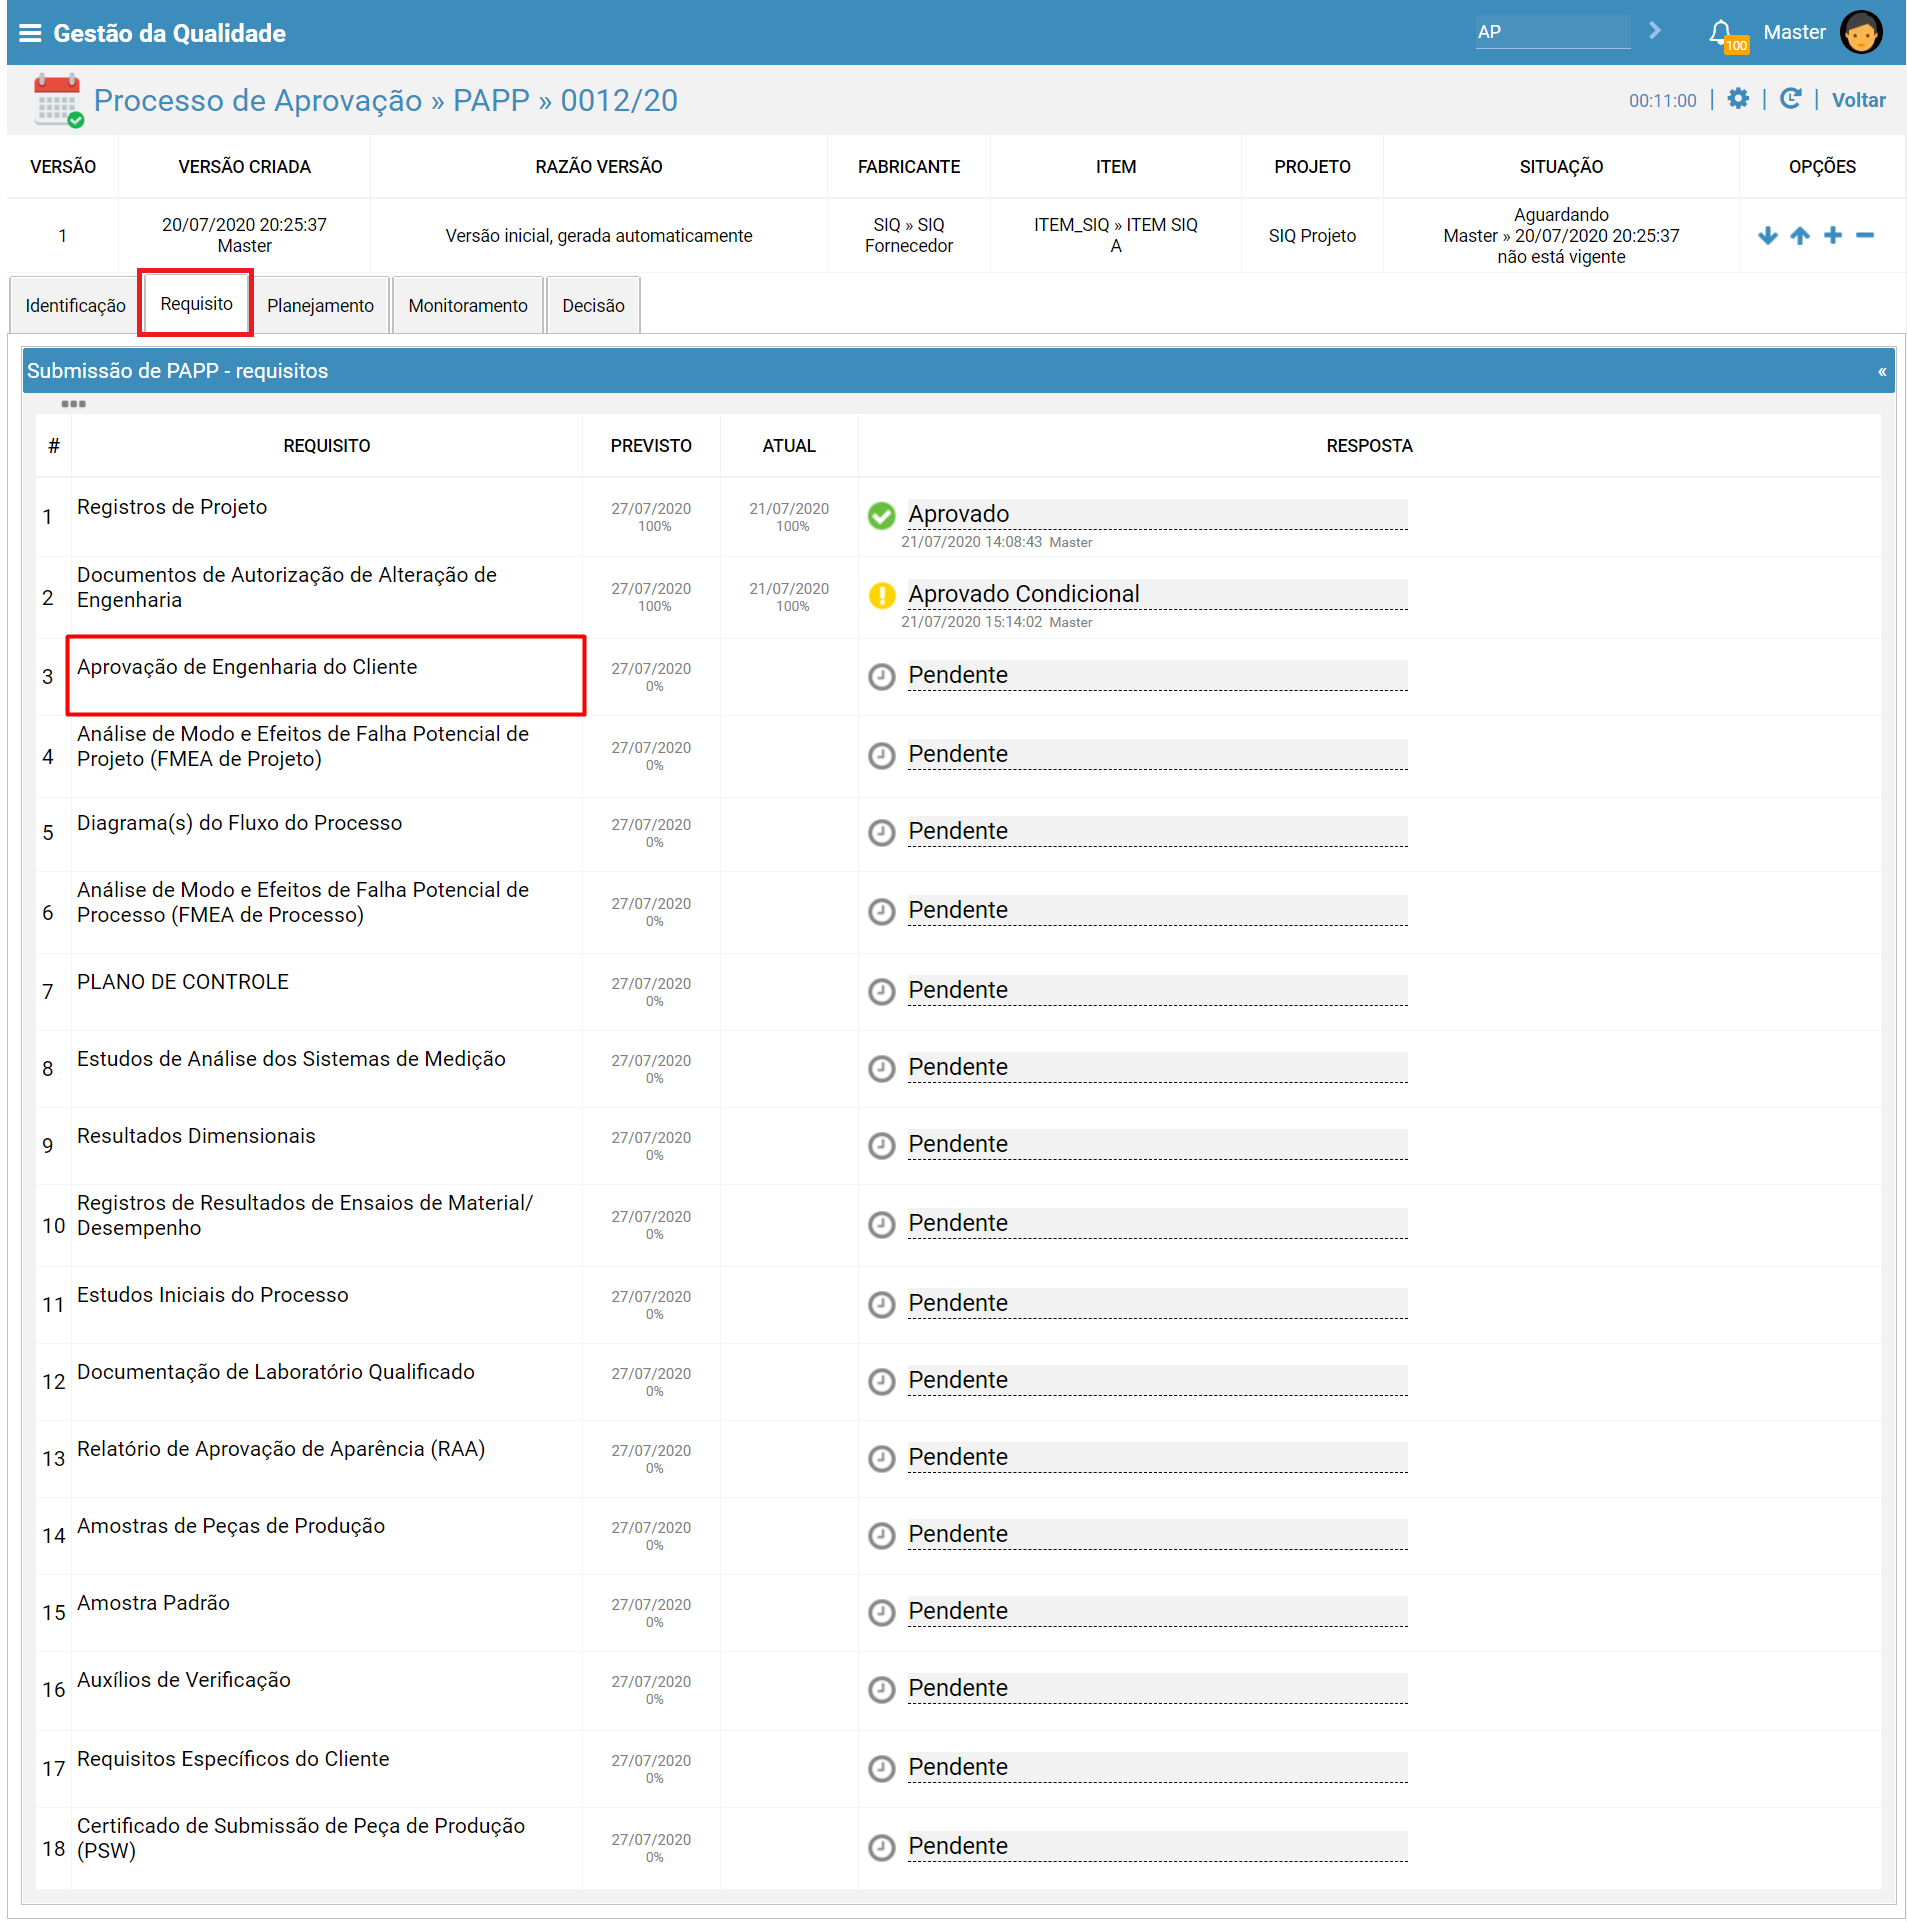Screen dimensions: 1907x1922
Task: Open Pendente response for Estudos de Análise
Action: (1157, 1067)
